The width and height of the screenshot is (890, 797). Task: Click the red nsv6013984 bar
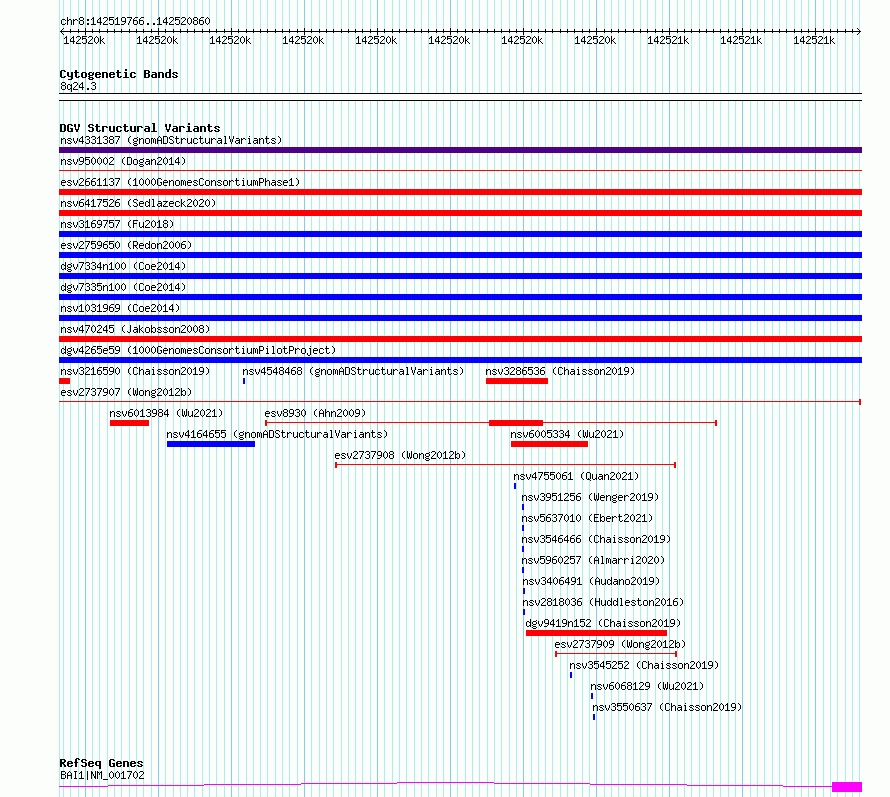(x=129, y=423)
